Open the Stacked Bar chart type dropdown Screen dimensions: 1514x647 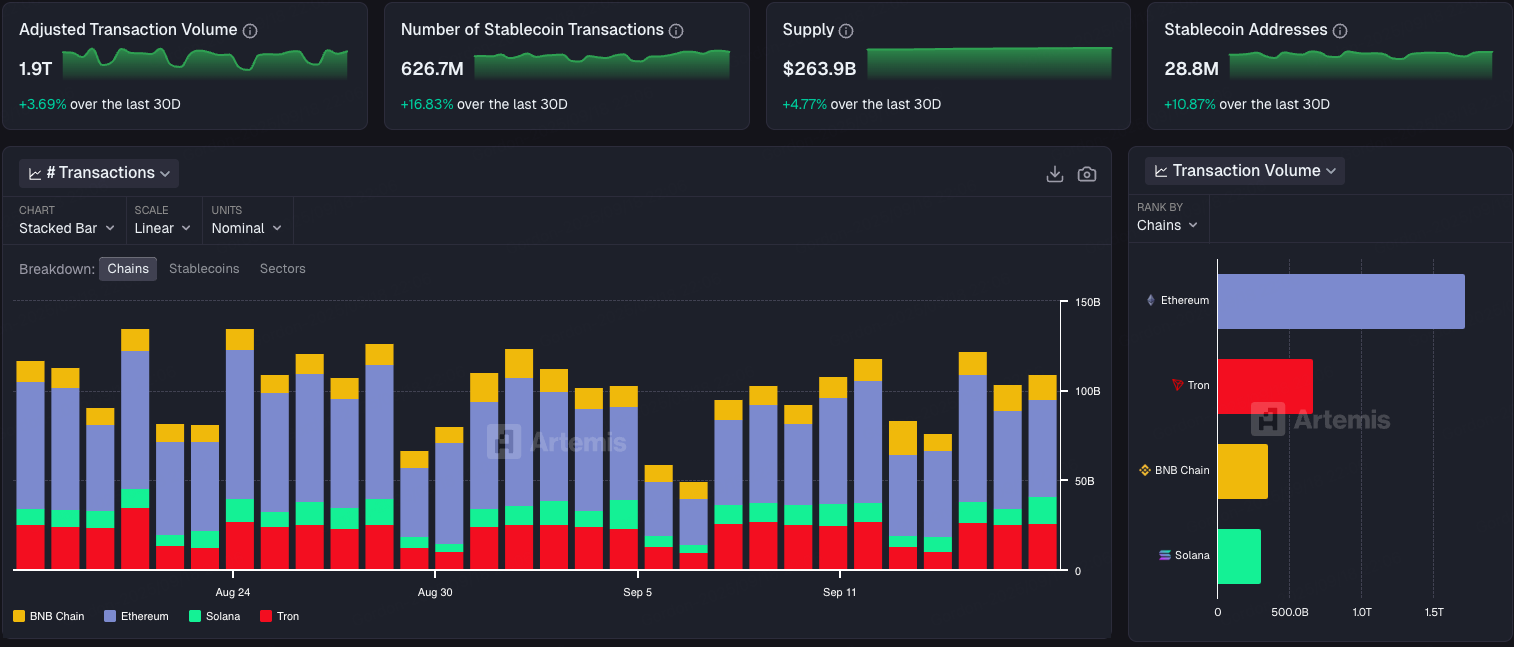[67, 228]
